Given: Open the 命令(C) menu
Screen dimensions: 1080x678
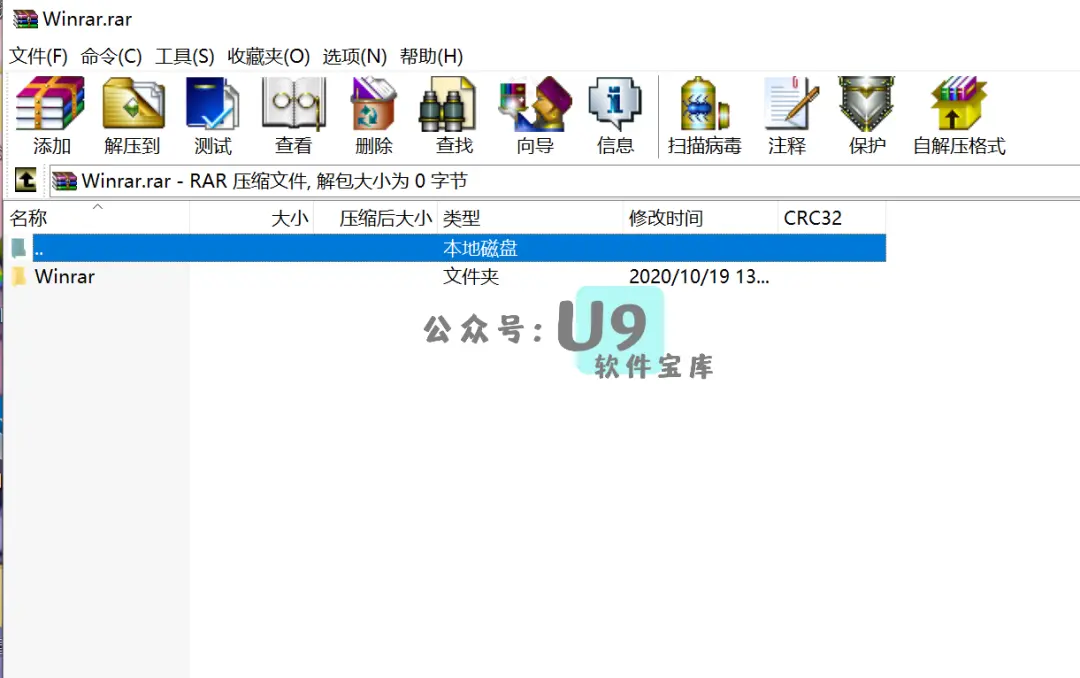Looking at the screenshot, I should click(111, 56).
